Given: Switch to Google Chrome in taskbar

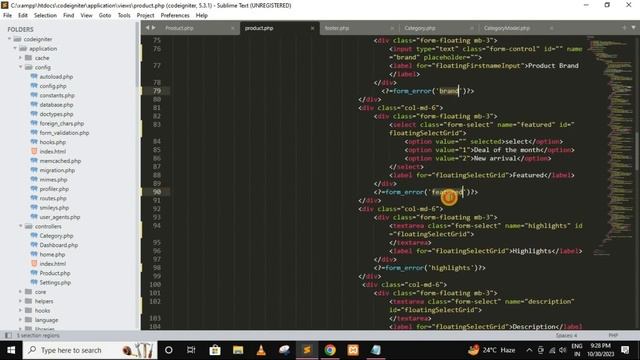Looking at the screenshot, I should [330, 350].
